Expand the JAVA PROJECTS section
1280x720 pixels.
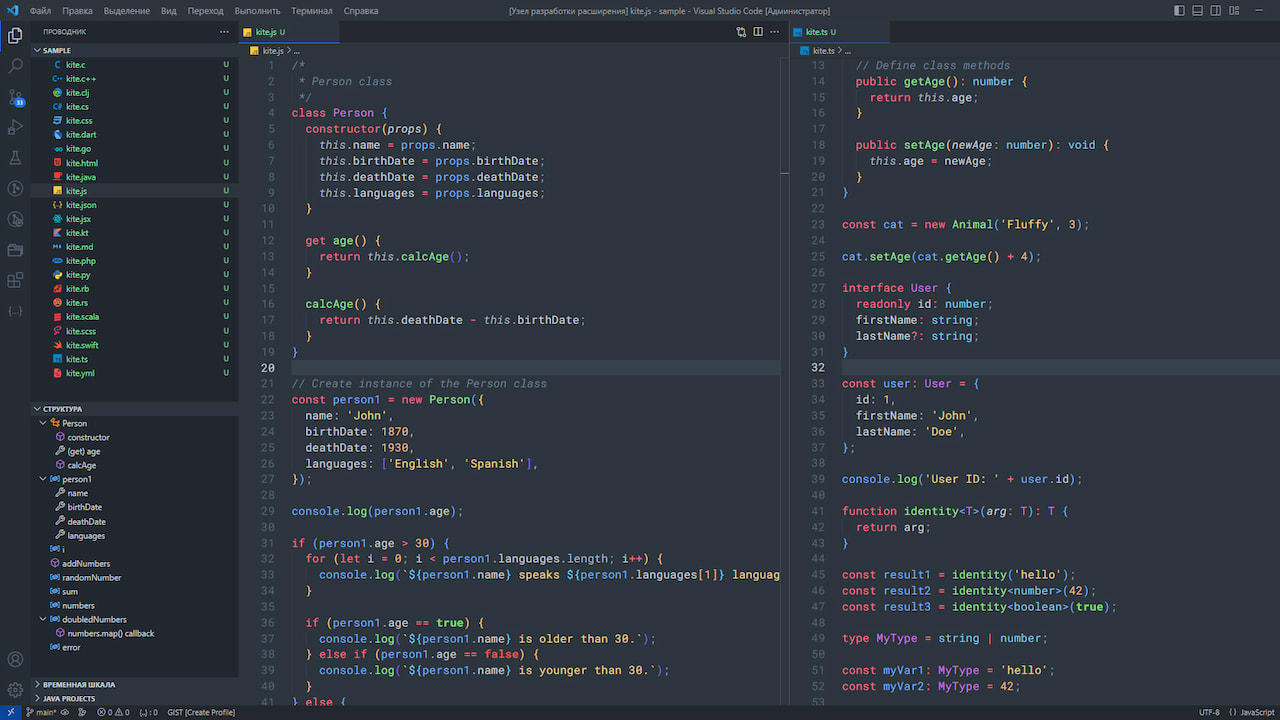pyautogui.click(x=69, y=699)
